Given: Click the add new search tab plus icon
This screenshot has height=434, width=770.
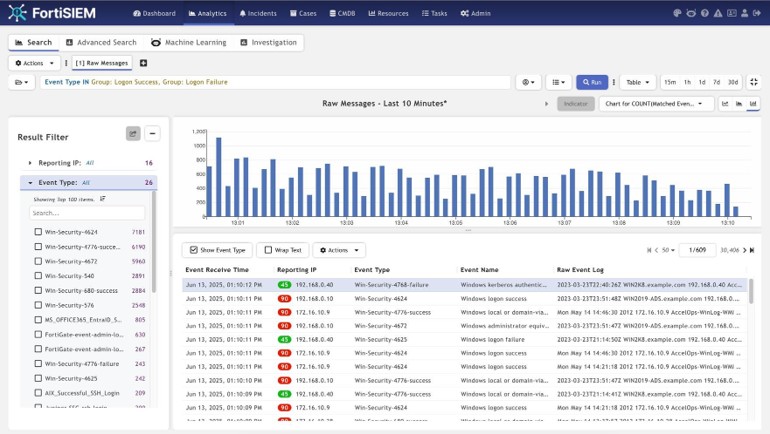Looking at the screenshot, I should click(143, 63).
